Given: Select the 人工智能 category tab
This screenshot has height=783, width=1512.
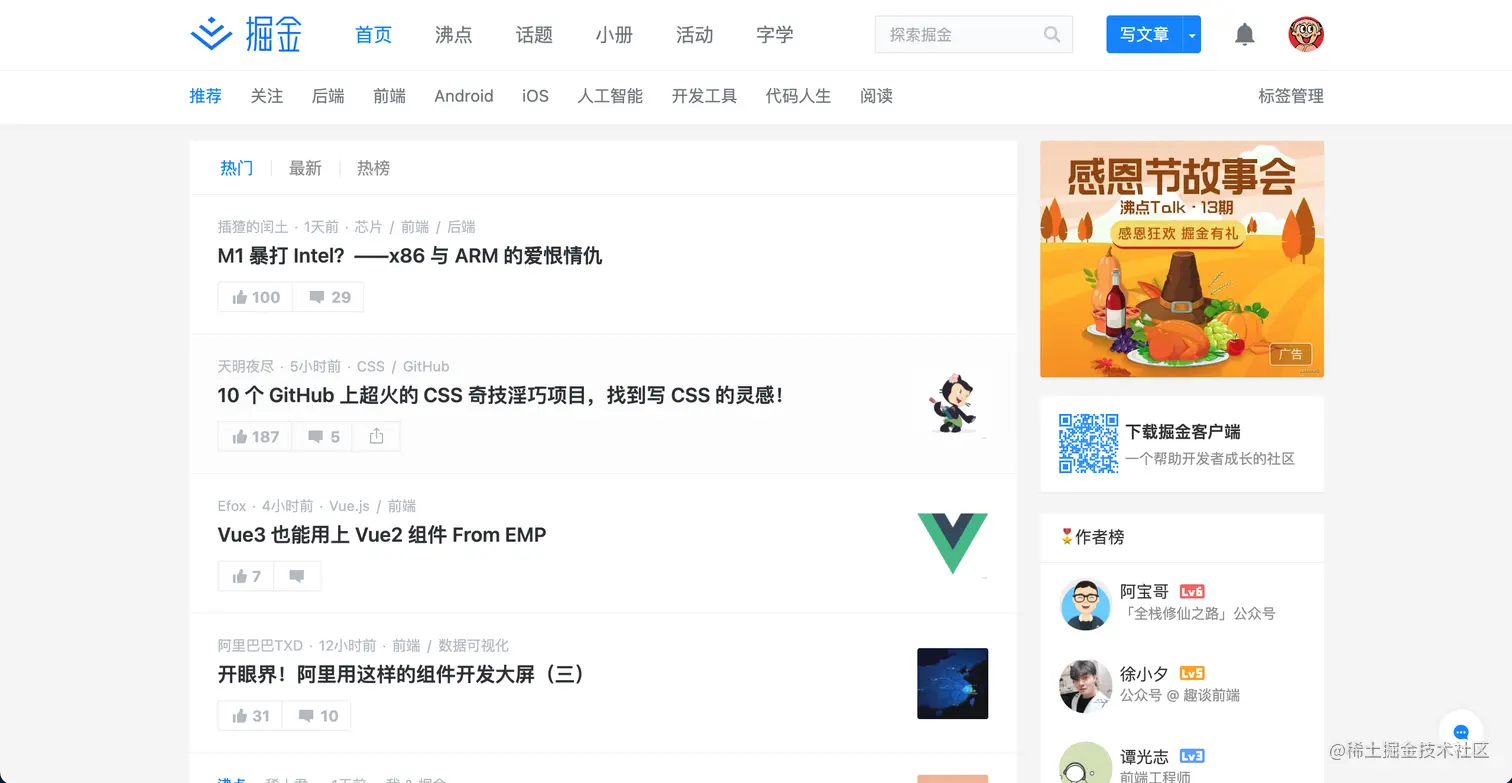Looking at the screenshot, I should pos(610,96).
